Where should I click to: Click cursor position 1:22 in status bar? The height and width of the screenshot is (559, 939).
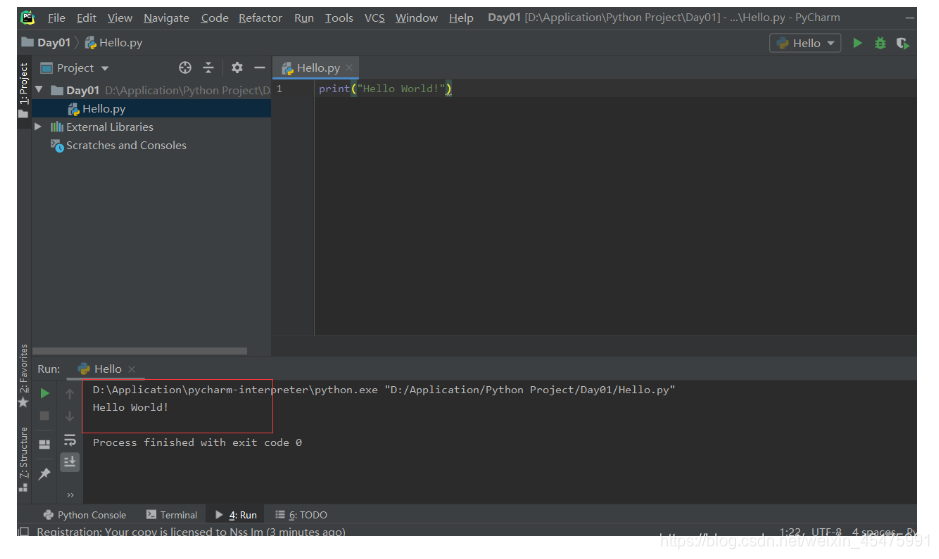pos(790,531)
